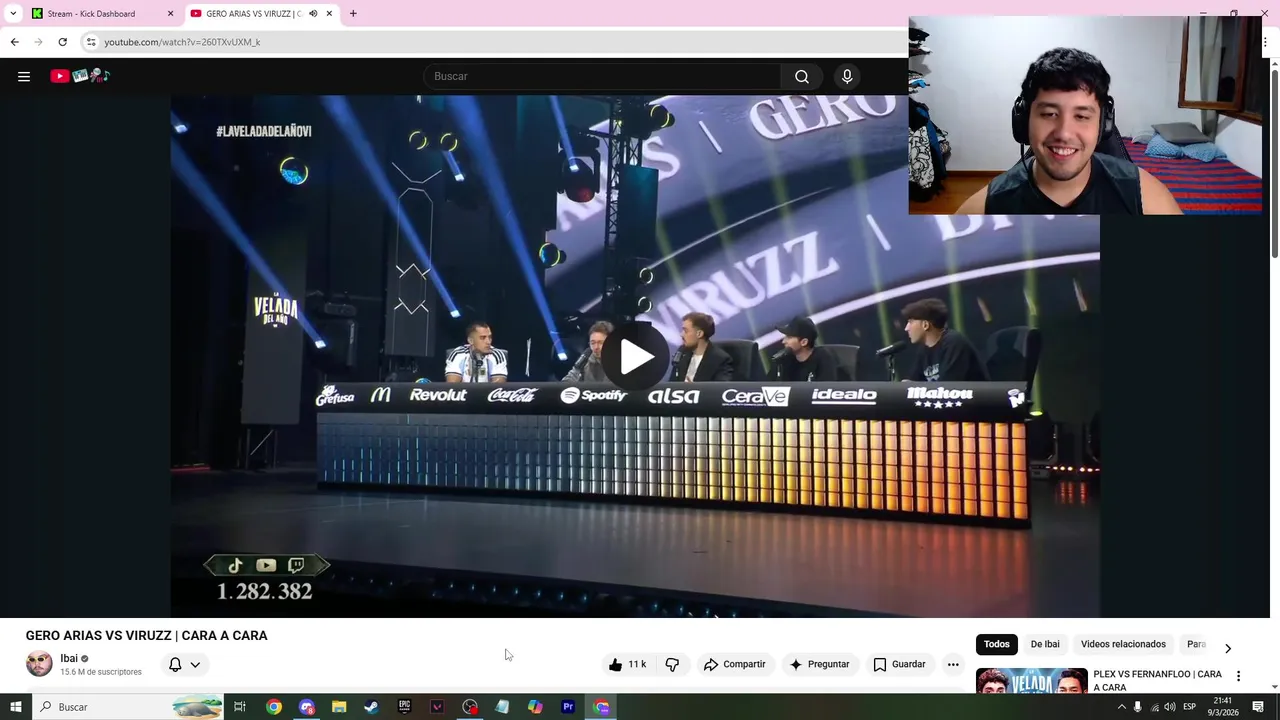Reload the current page

[62, 42]
